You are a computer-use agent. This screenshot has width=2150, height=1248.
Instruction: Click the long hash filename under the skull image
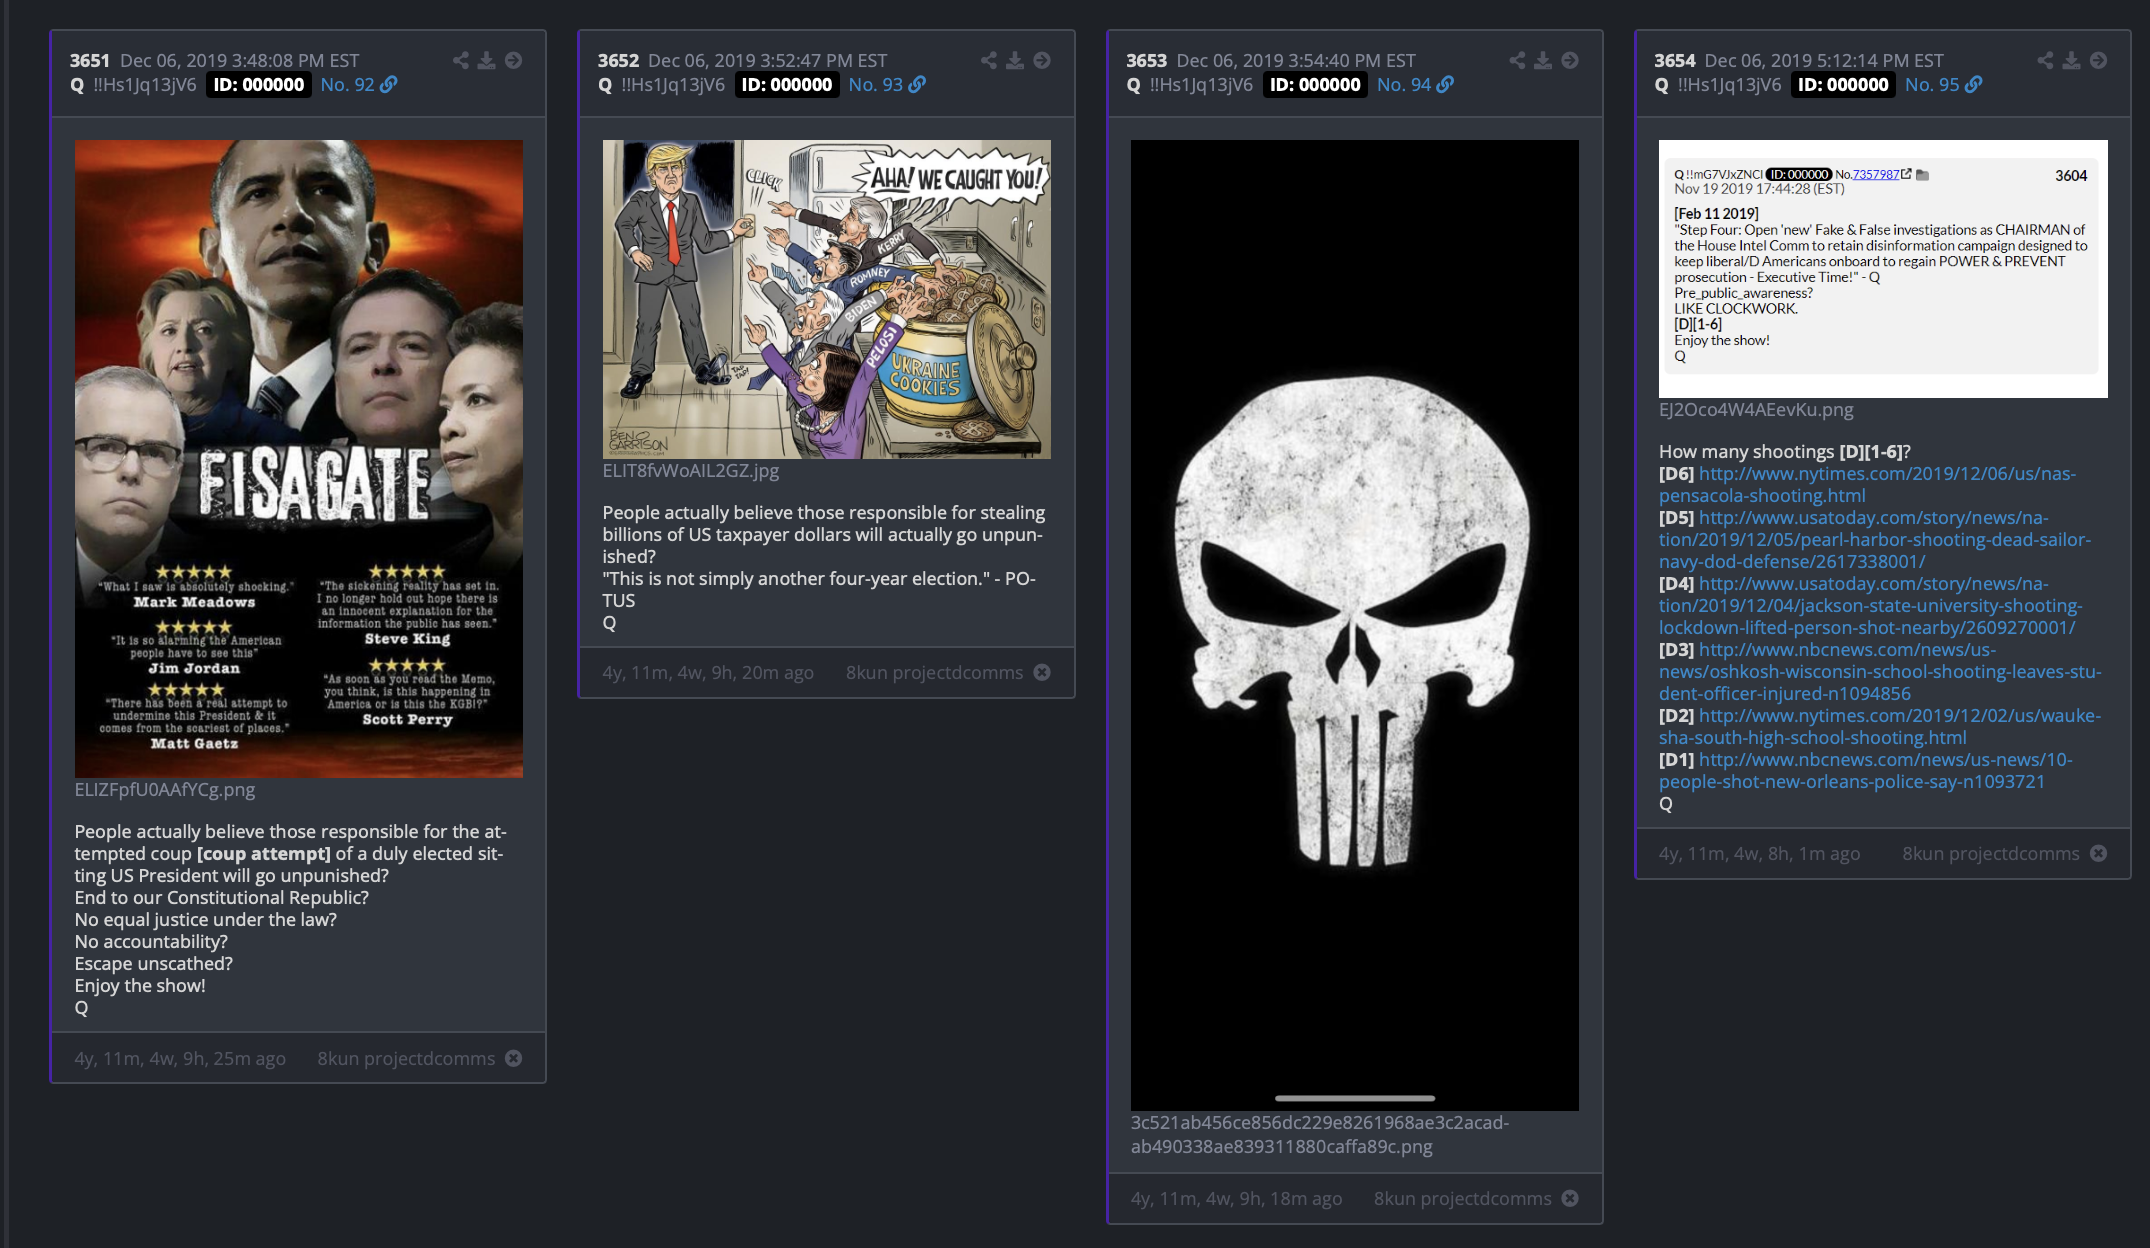[1320, 1134]
